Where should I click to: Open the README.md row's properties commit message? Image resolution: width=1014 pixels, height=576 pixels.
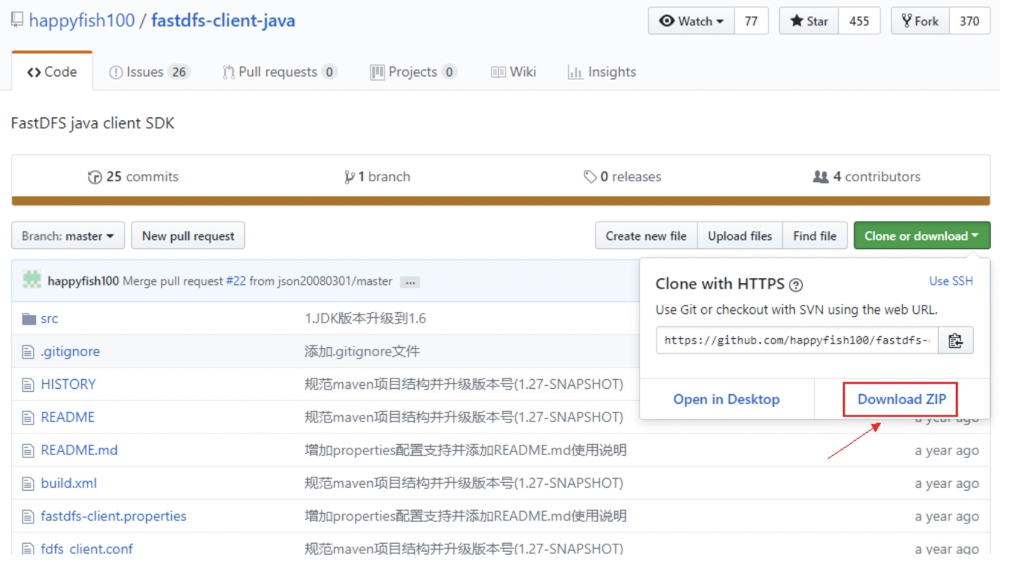coord(466,451)
